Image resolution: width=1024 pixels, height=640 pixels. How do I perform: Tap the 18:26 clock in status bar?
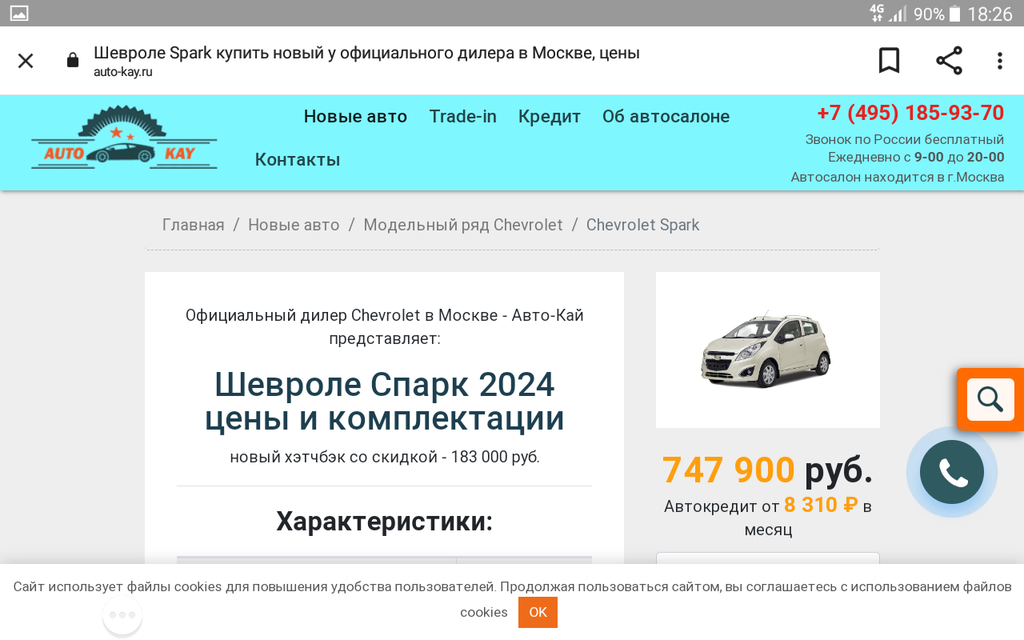click(989, 14)
